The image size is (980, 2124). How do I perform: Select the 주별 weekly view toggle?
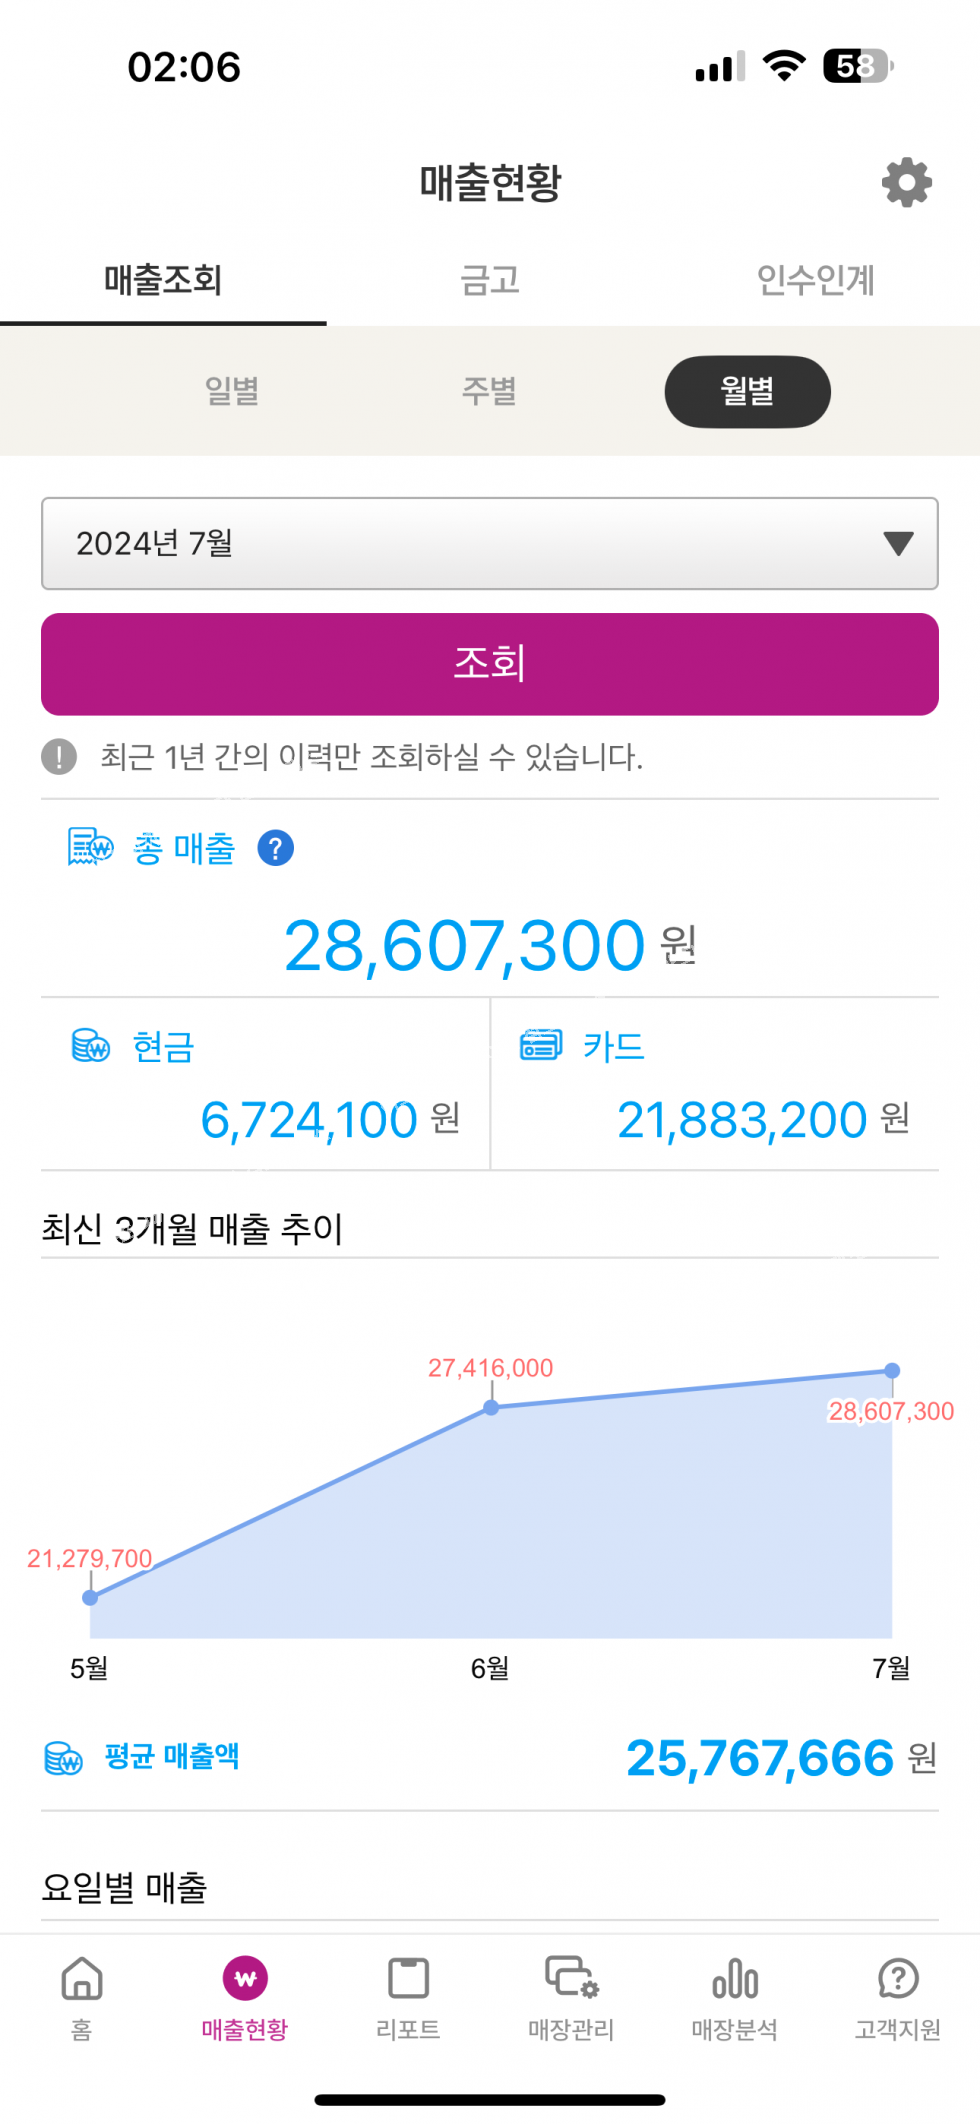coord(489,391)
